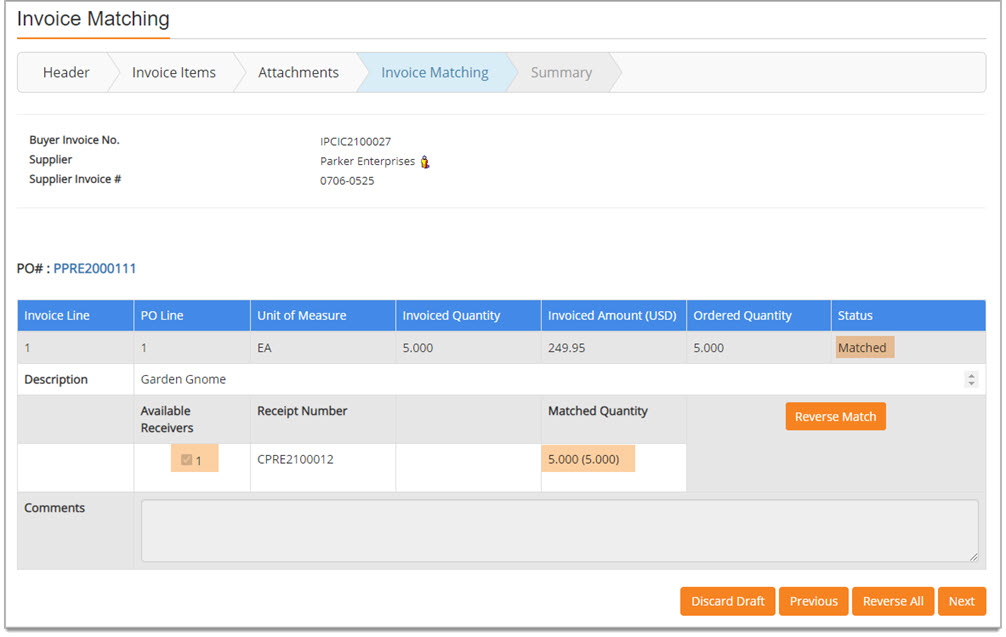Open the Invoice Items step tab

point(174,73)
